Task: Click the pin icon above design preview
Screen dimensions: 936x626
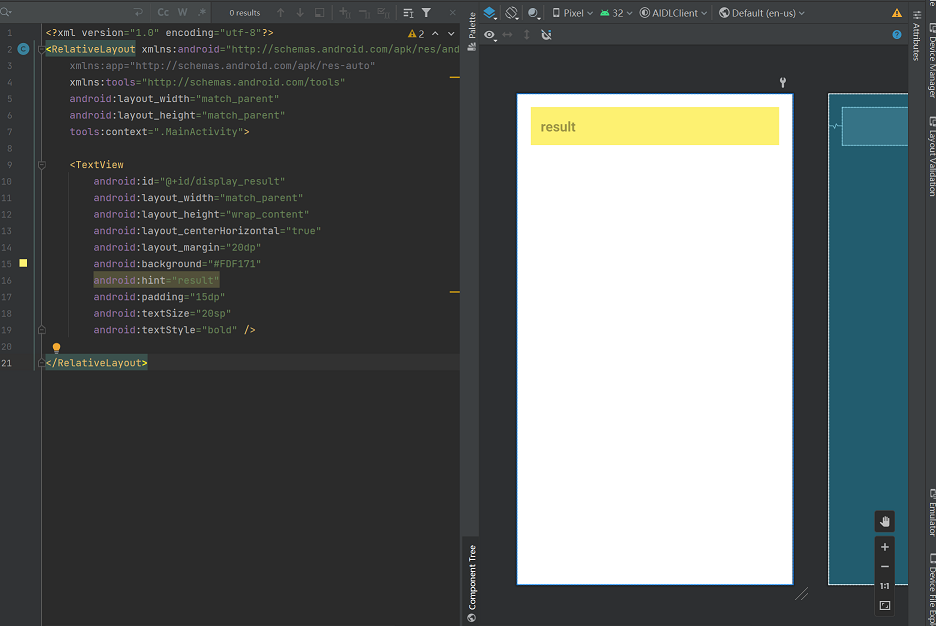Action: click(783, 82)
